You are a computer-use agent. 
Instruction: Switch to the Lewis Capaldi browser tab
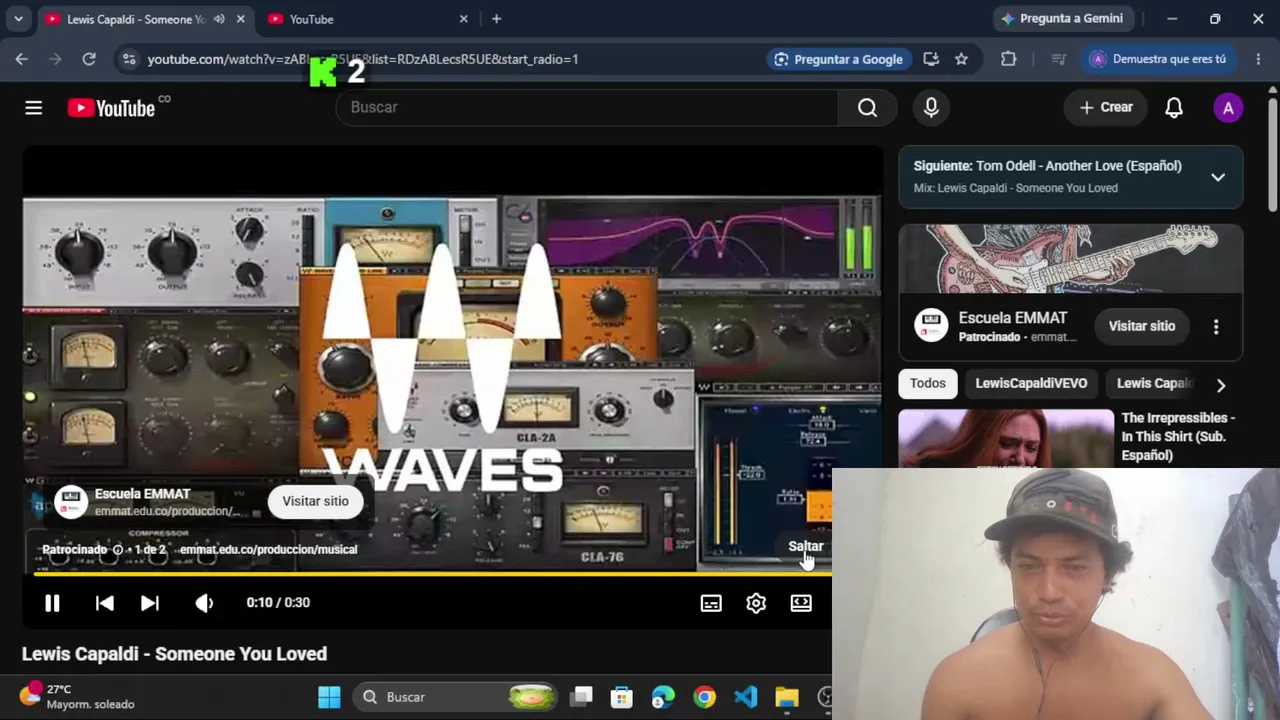pyautogui.click(x=135, y=19)
